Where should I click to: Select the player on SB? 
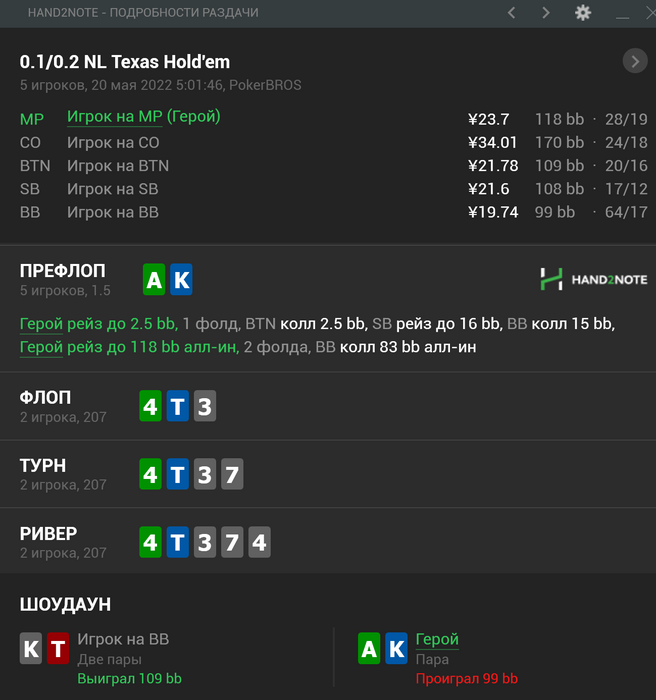click(113, 189)
